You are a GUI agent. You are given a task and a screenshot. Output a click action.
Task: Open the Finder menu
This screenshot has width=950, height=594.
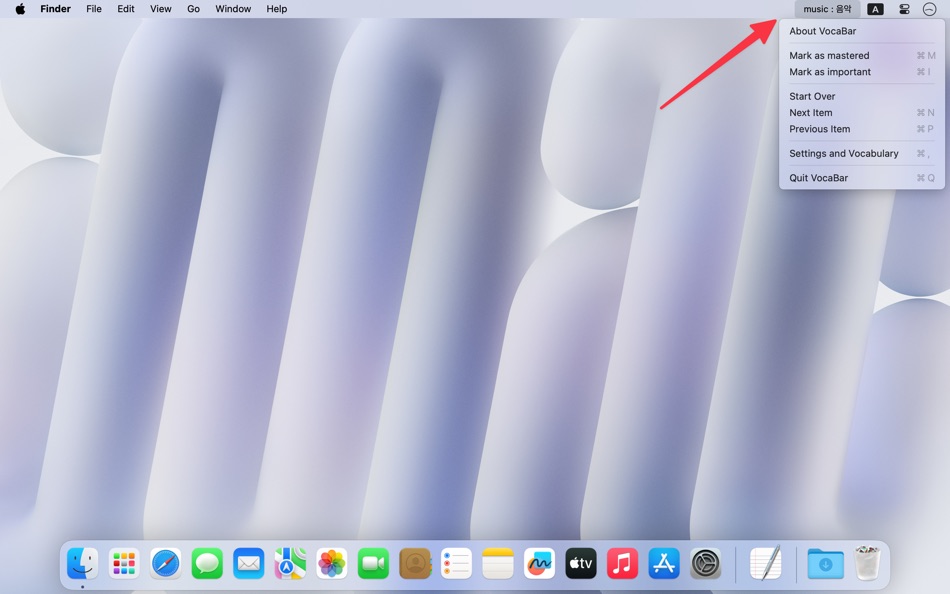click(56, 9)
